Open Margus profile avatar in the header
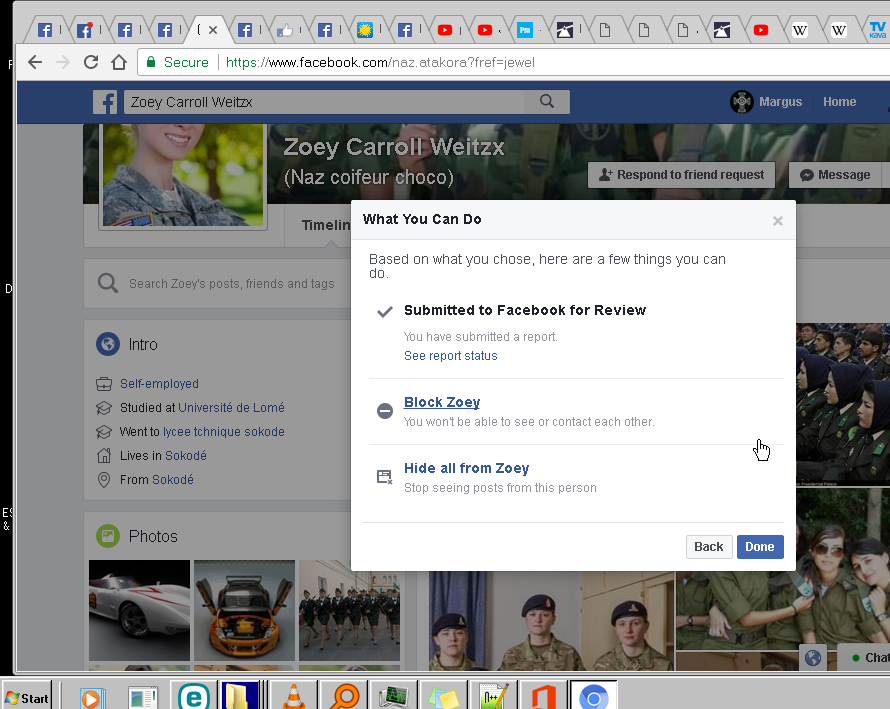890x709 pixels. point(741,102)
